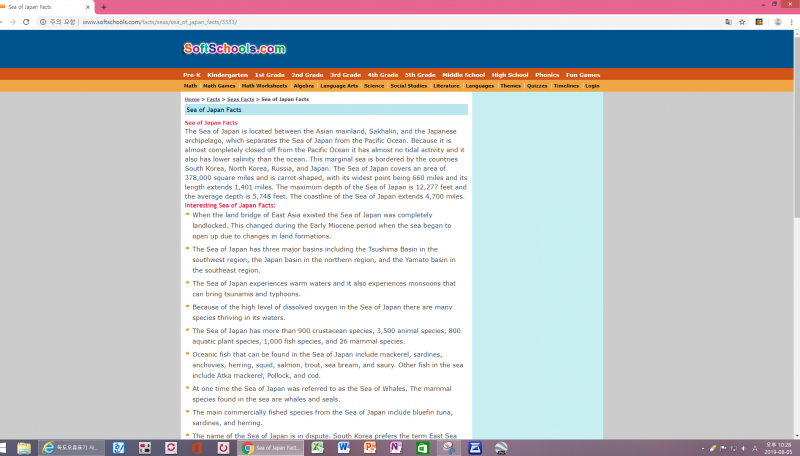This screenshot has width=800, height=456.
Task: Open a new tab with the plus button
Action: tap(104, 7)
